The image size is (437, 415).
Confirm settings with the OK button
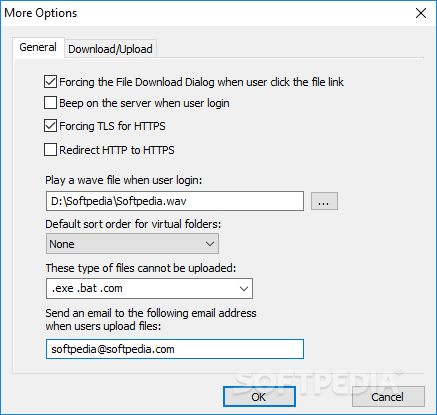(259, 397)
